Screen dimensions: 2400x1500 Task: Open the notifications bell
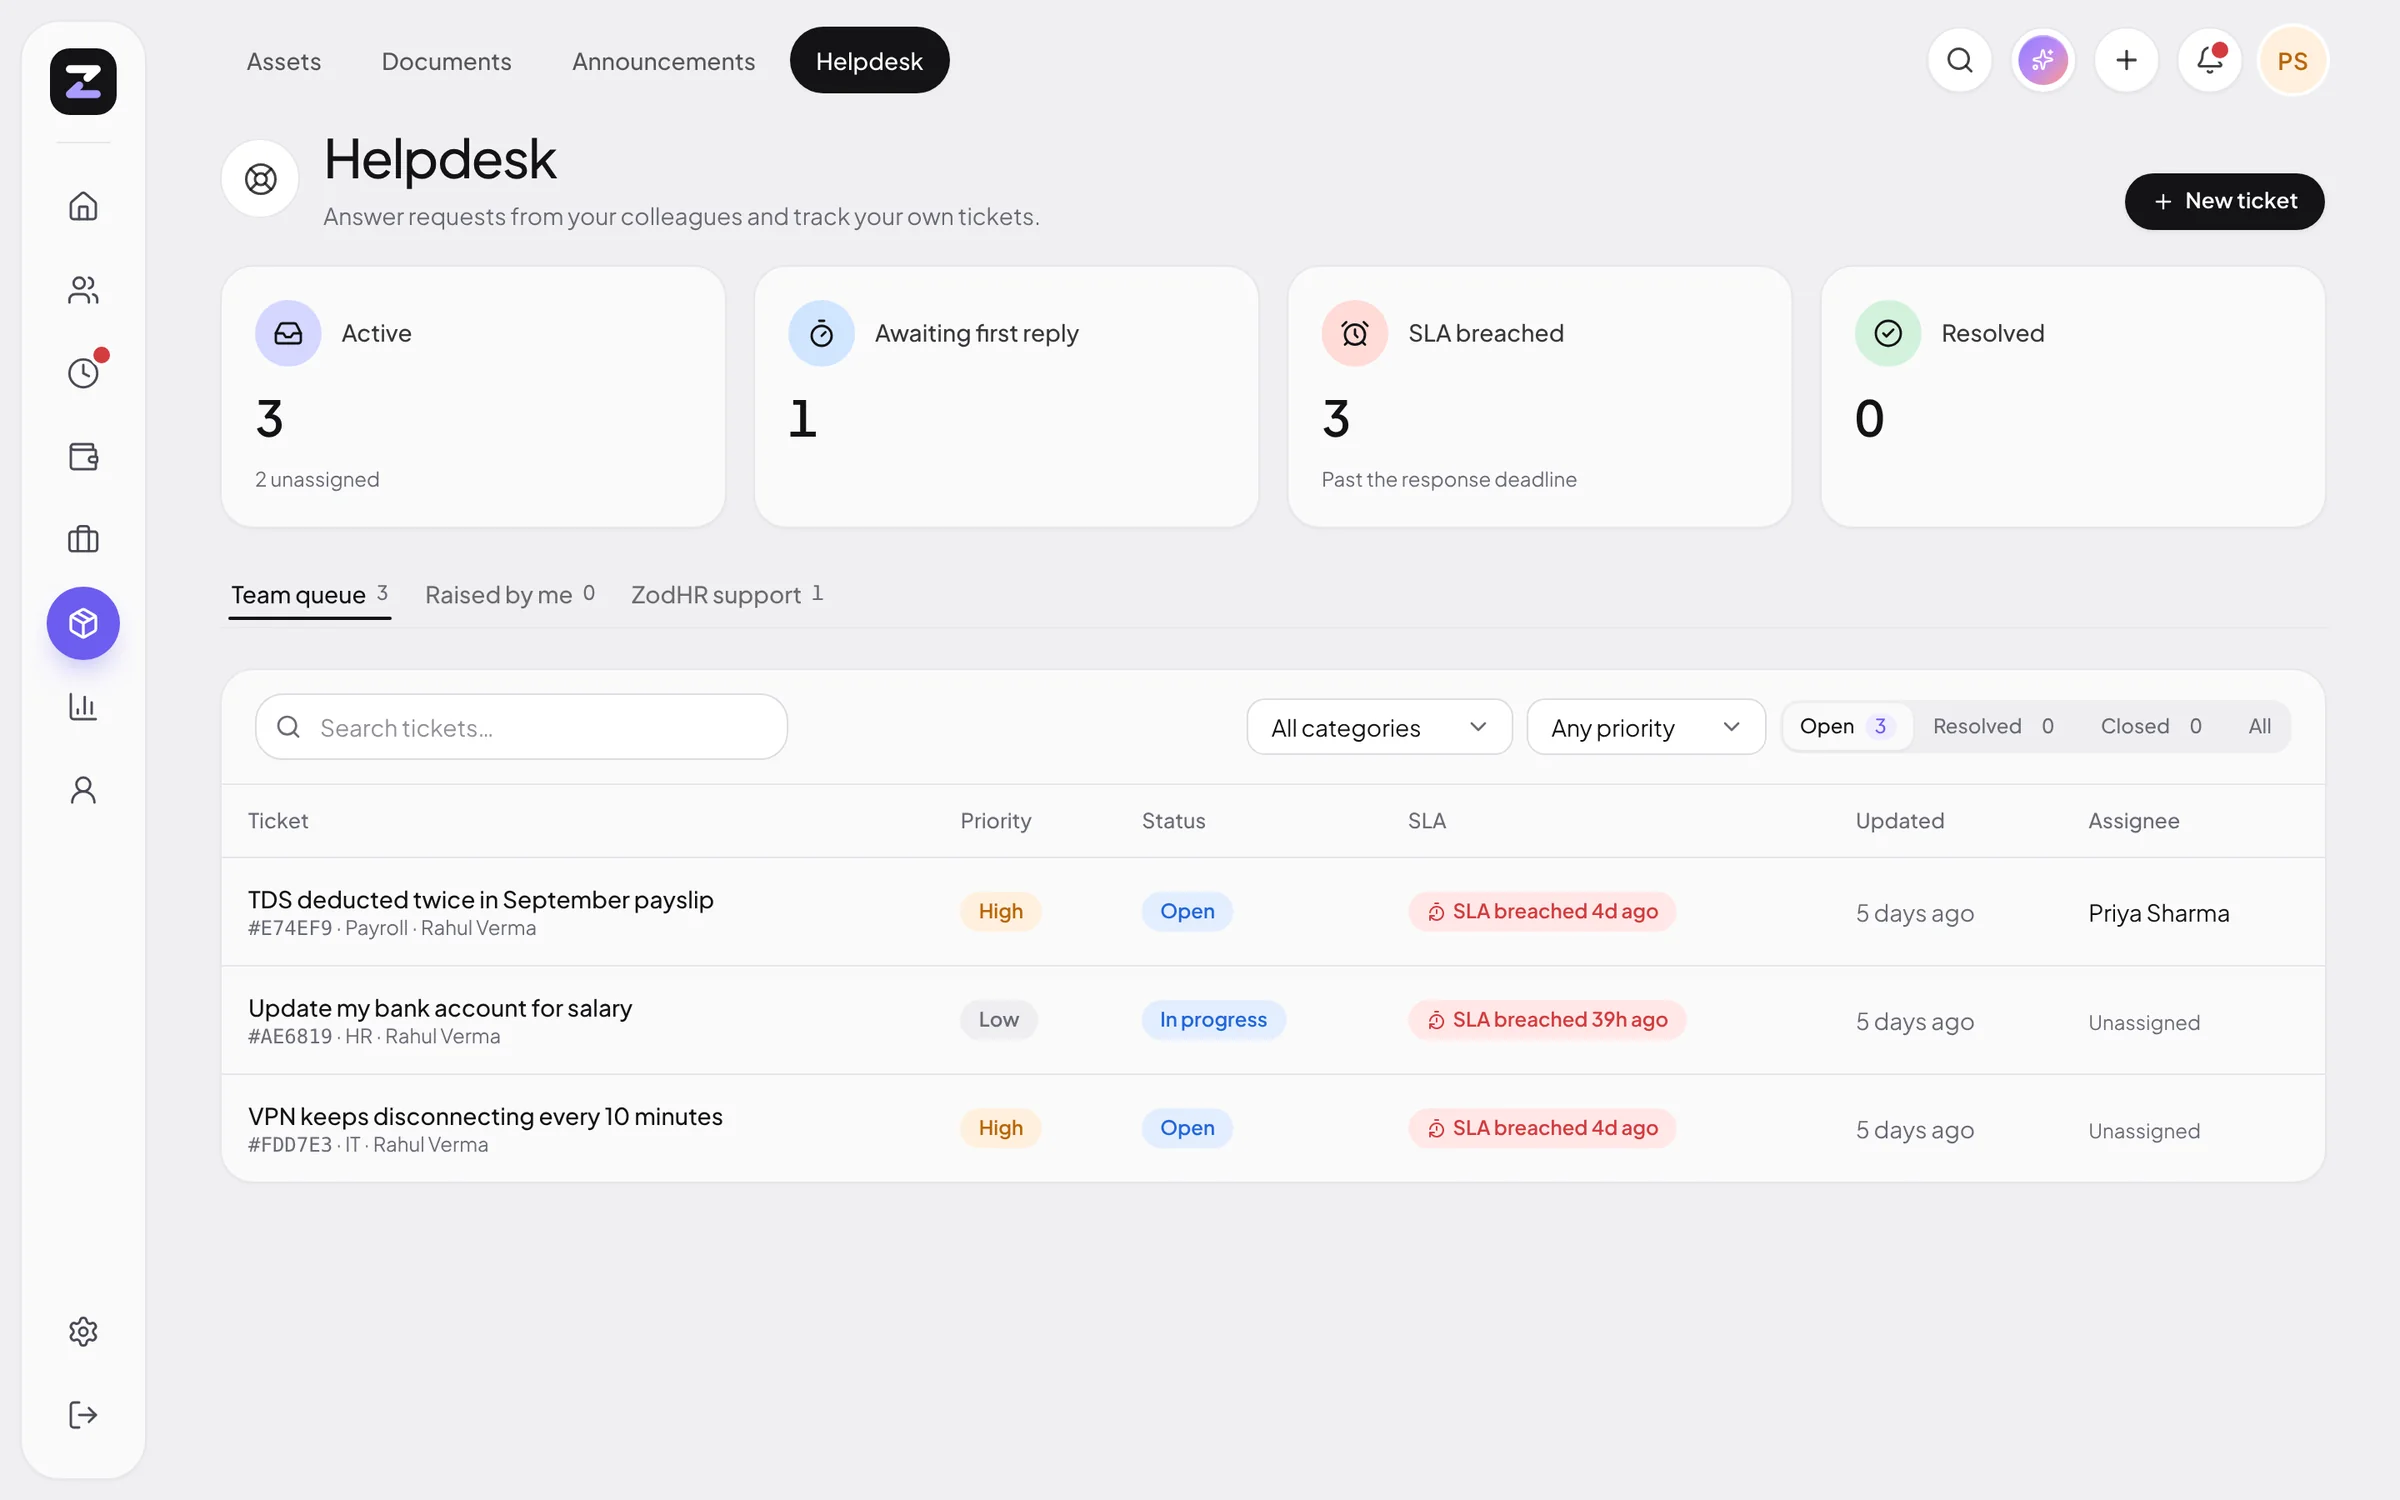2210,61
